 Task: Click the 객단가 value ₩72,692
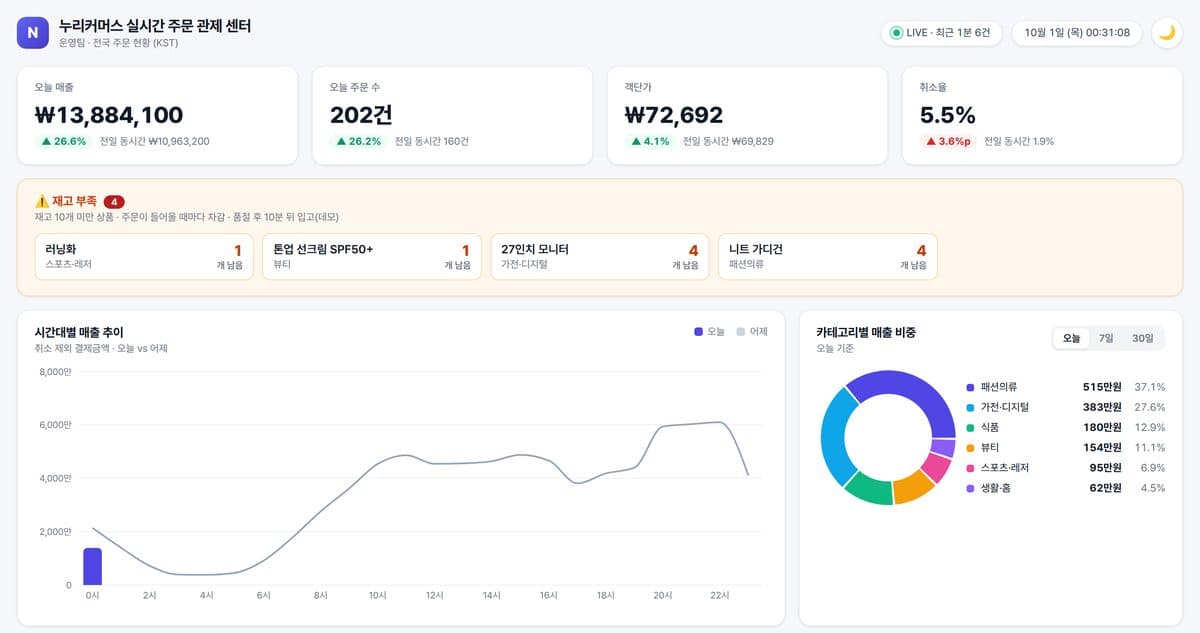[x=674, y=115]
